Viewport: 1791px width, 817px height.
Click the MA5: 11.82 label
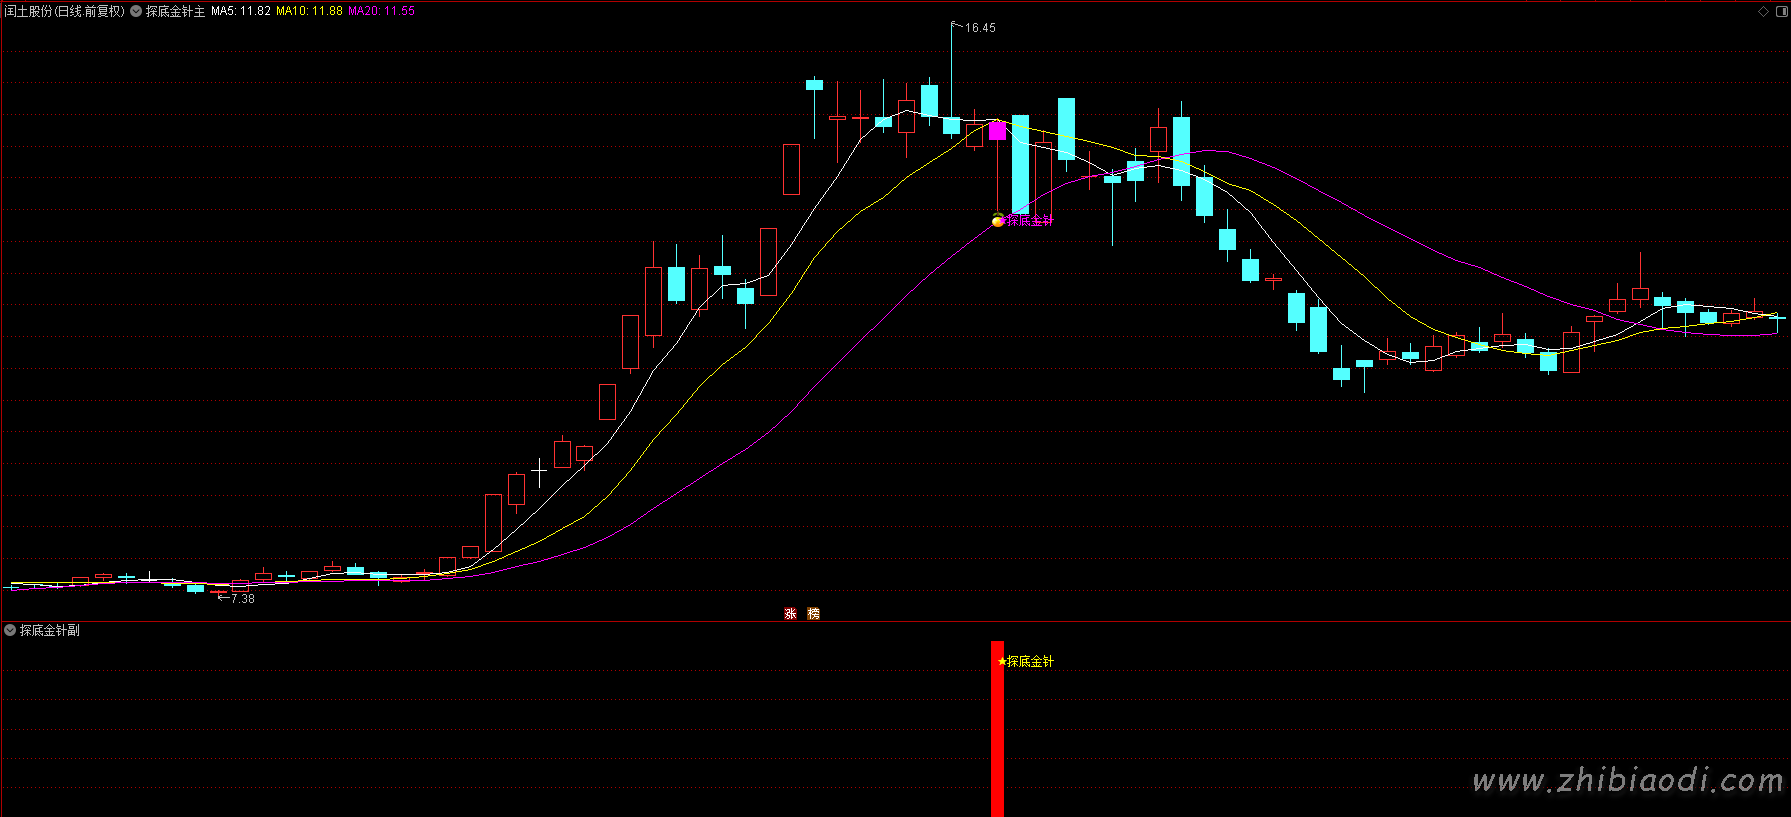[x=241, y=11]
